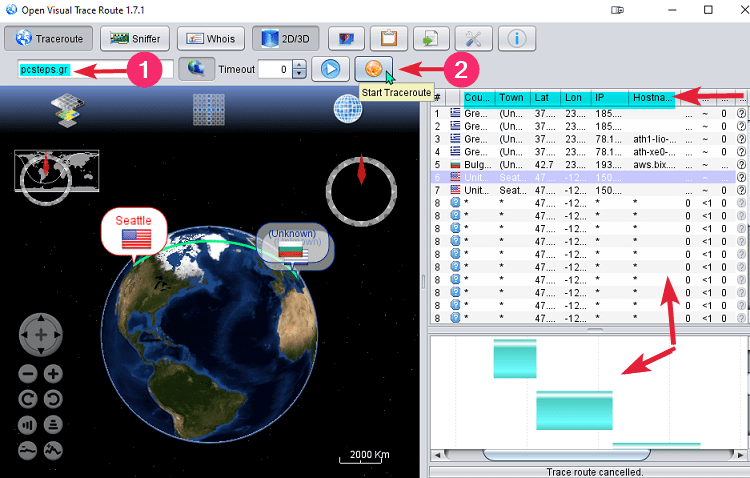Image resolution: width=750 pixels, height=478 pixels.
Task: Rotate the globe counter-clockwise
Action: (x=53, y=399)
